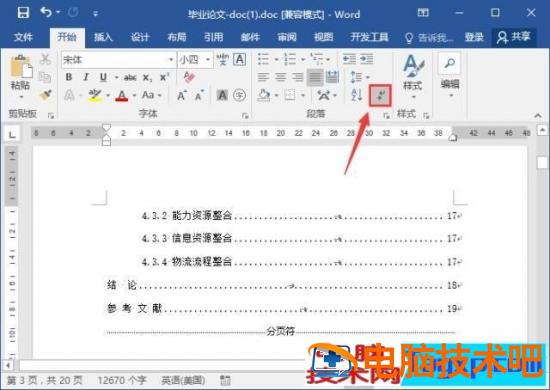The image size is (550, 390).
Task: Open the 宋体 font name dropdown
Action: point(170,60)
